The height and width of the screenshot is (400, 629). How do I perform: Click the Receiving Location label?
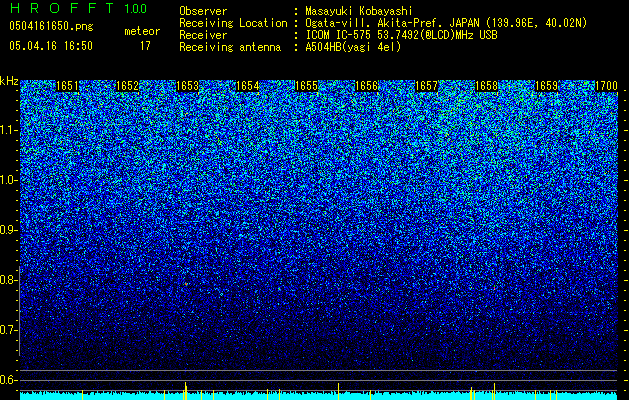click(x=233, y=23)
